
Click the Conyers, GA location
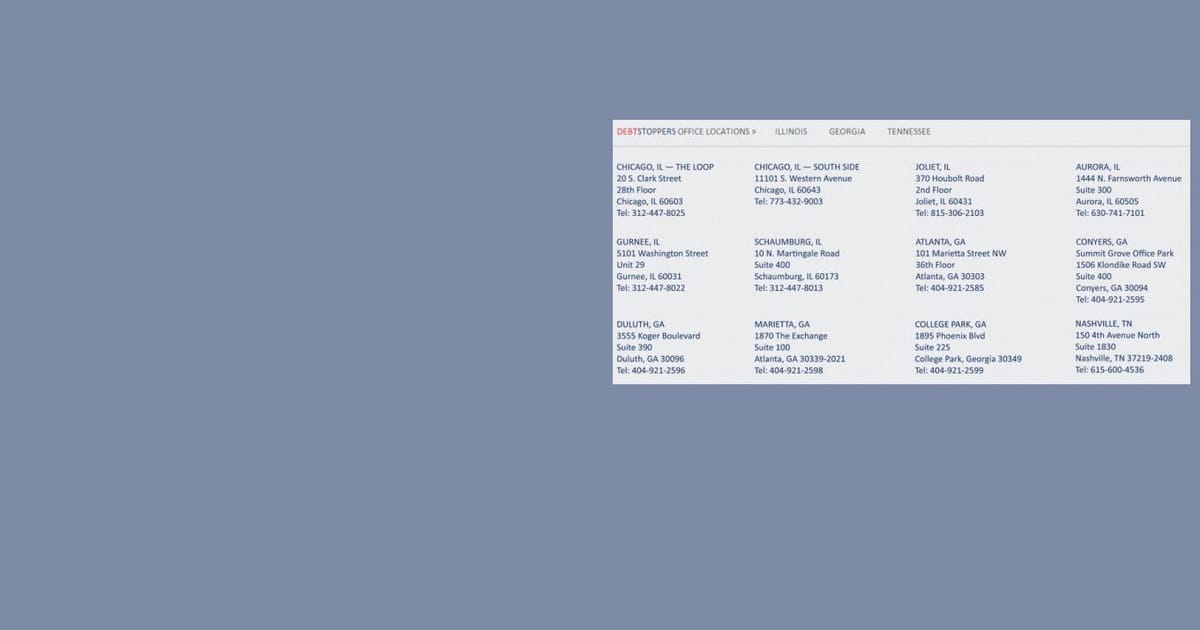(x=1101, y=242)
